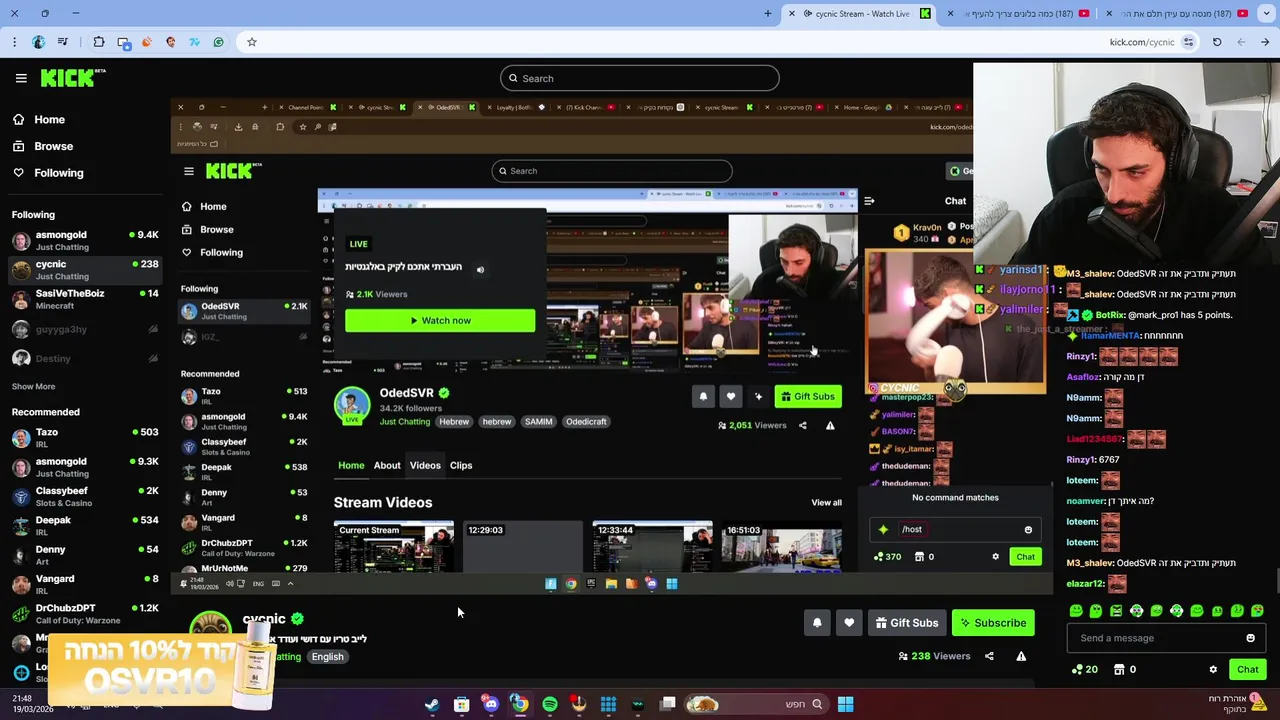Click the green KICK logo at the page top
1280x720 pixels.
[72, 78]
